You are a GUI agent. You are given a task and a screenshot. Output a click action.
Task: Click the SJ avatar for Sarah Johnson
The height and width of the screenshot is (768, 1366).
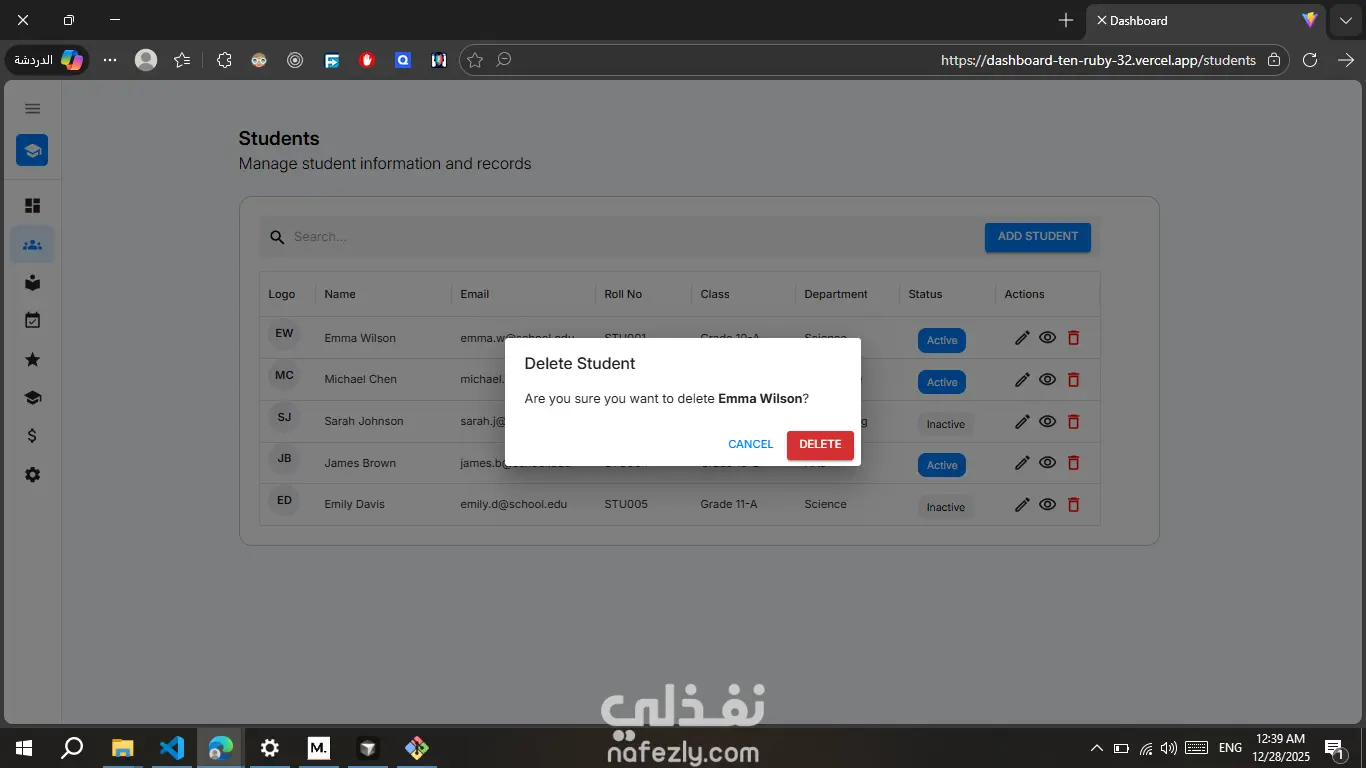coord(284,417)
